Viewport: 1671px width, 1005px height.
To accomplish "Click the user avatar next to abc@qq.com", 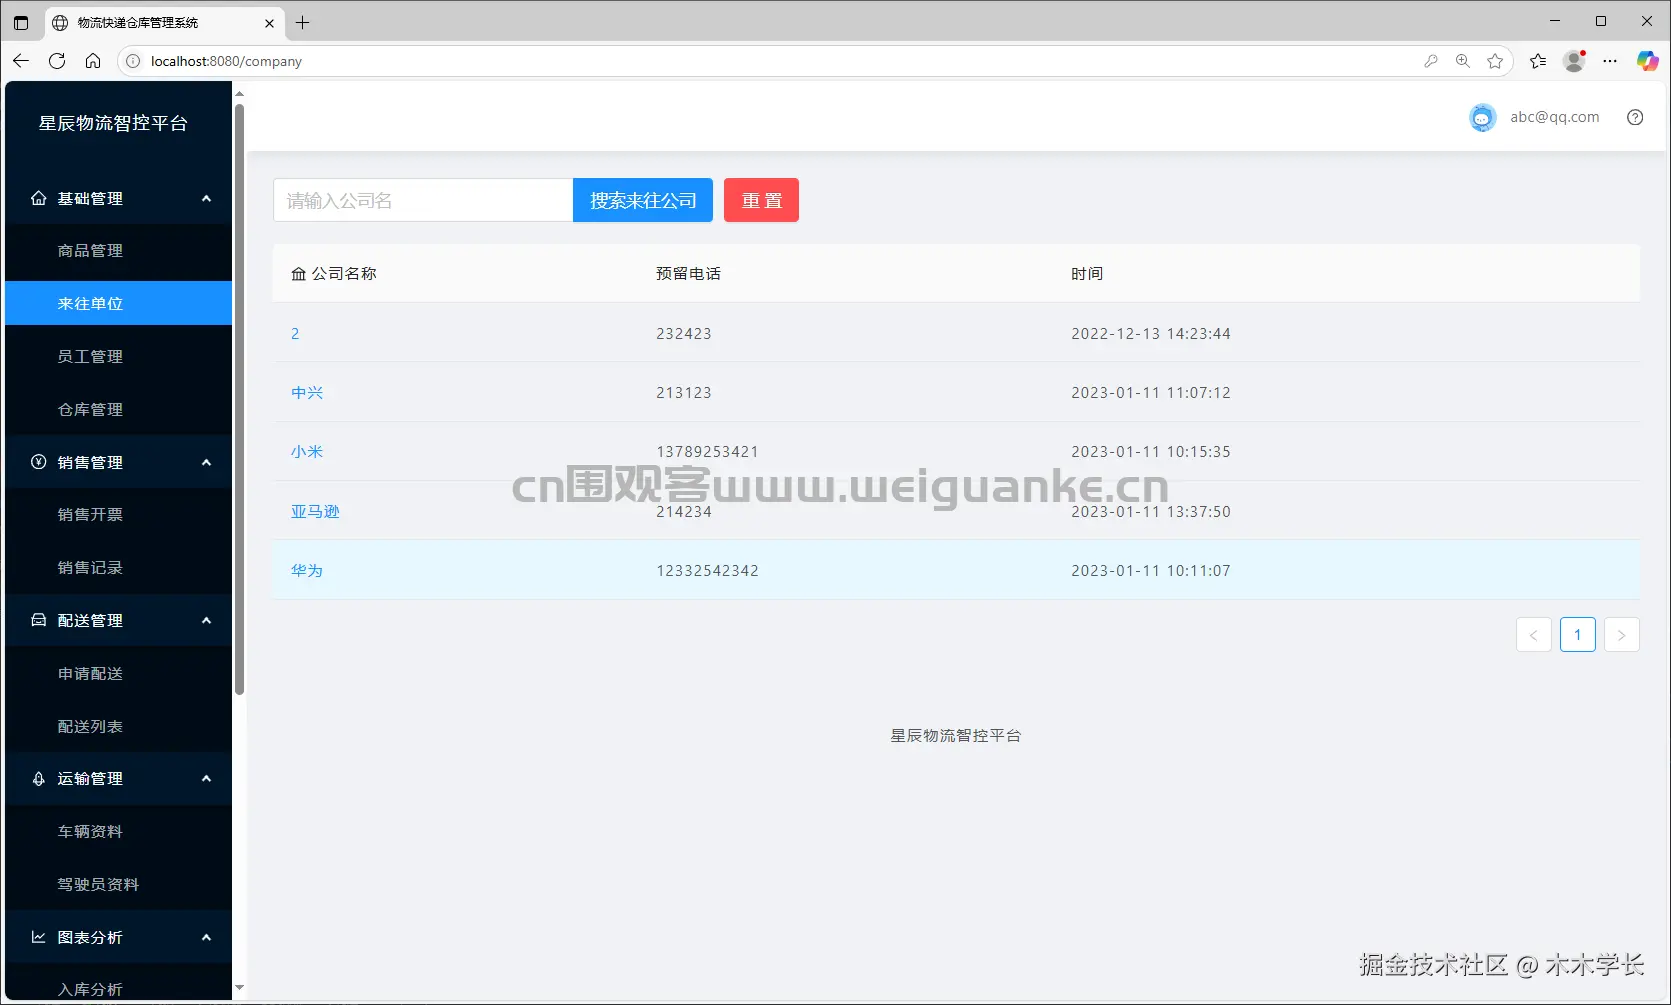I will point(1482,117).
